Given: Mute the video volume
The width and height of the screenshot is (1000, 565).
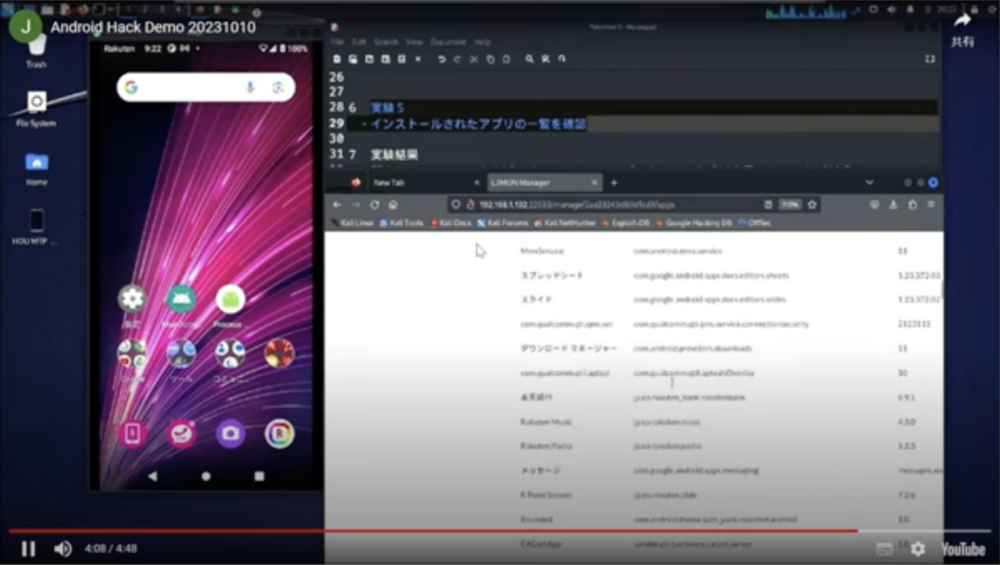Looking at the screenshot, I should coord(63,548).
